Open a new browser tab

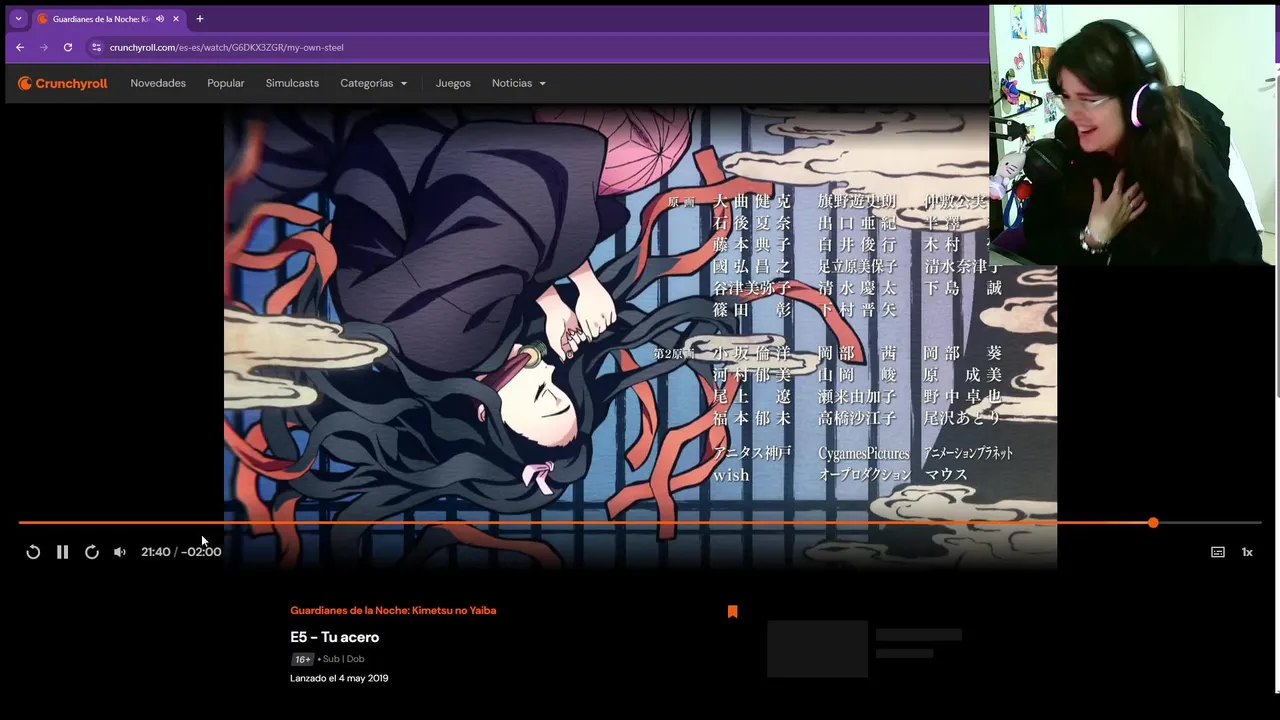click(199, 19)
